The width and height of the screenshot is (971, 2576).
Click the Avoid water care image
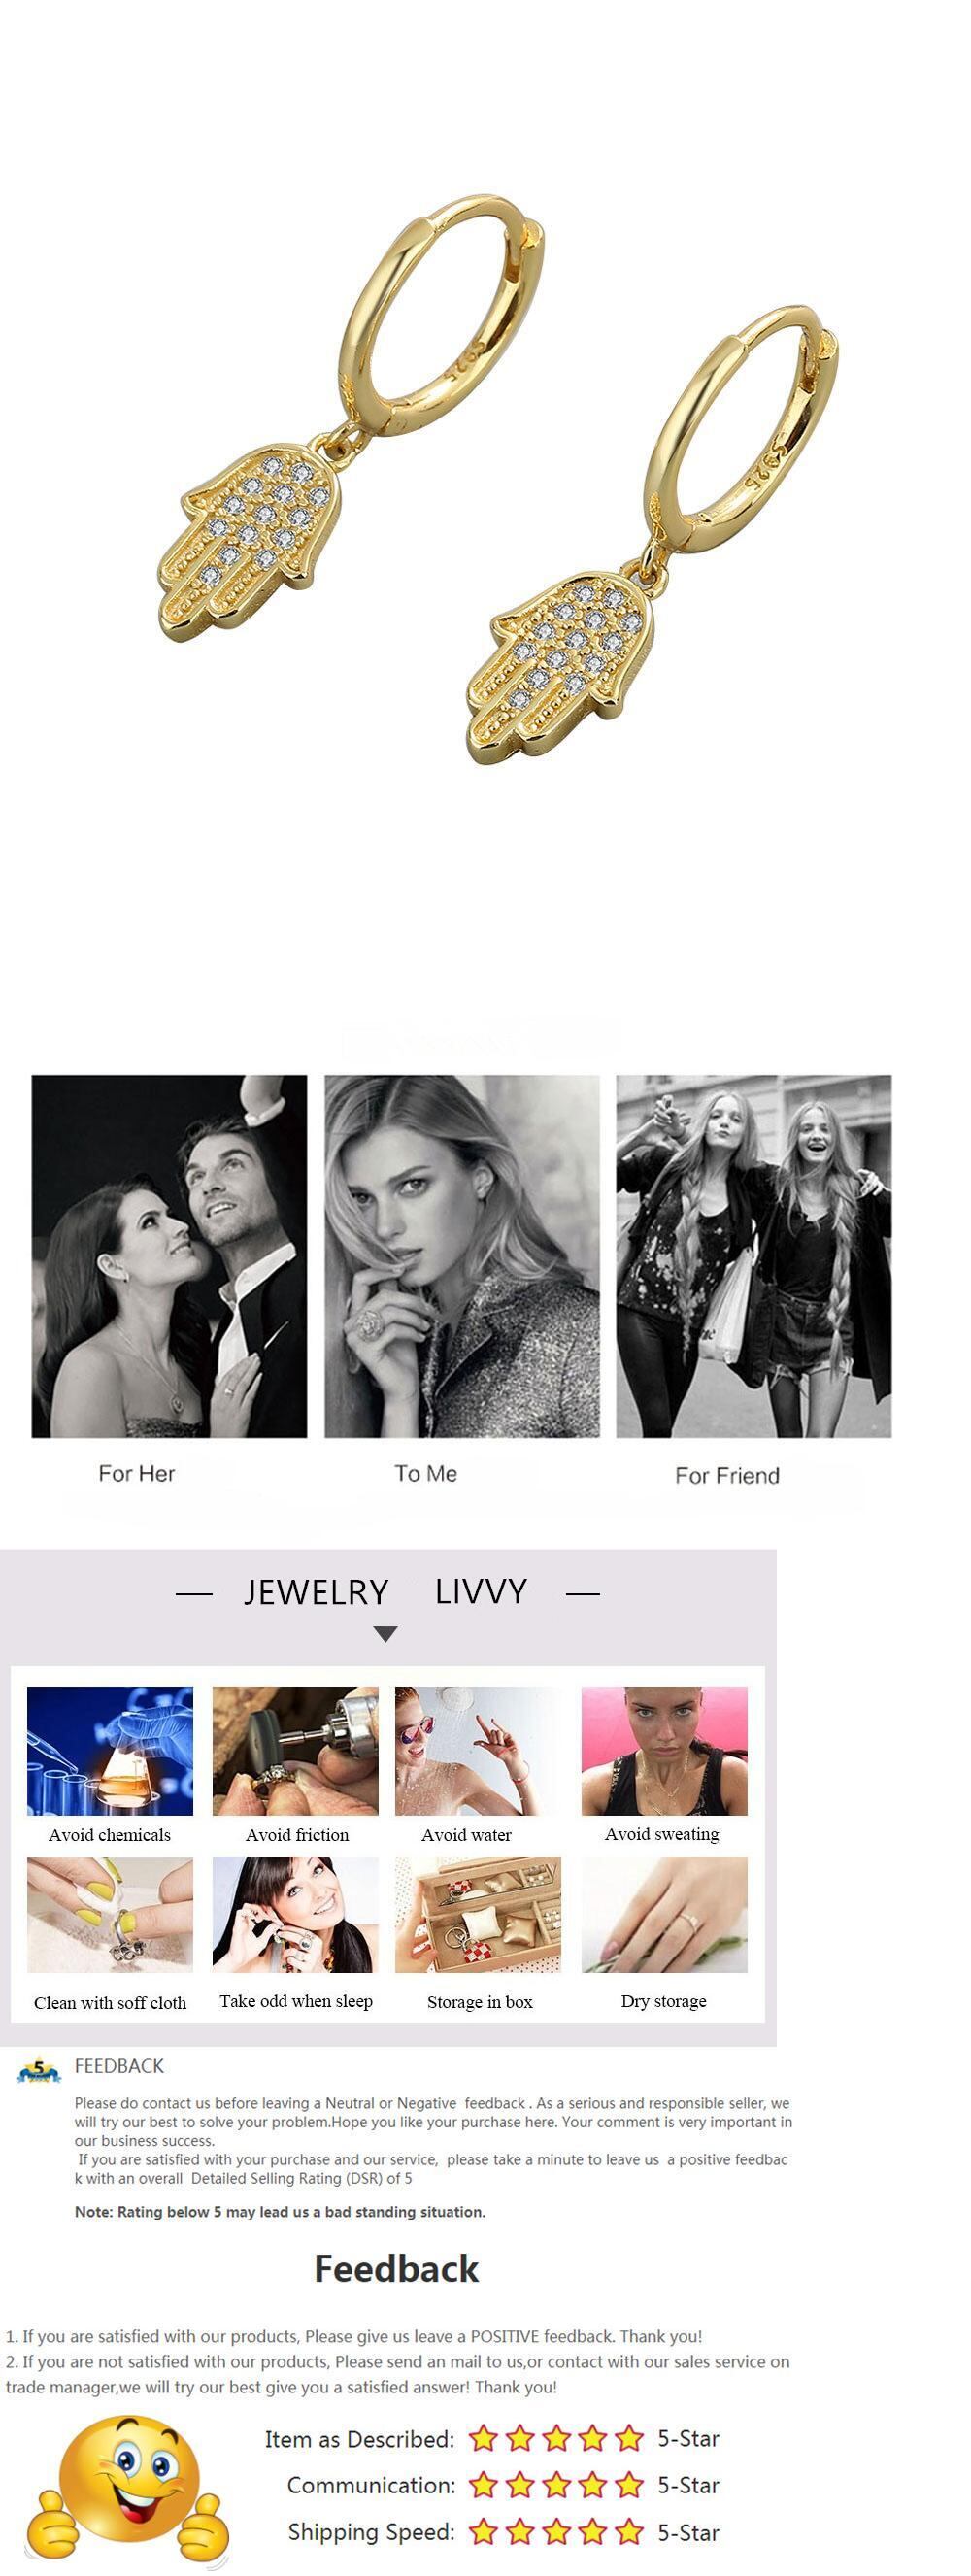478,1750
